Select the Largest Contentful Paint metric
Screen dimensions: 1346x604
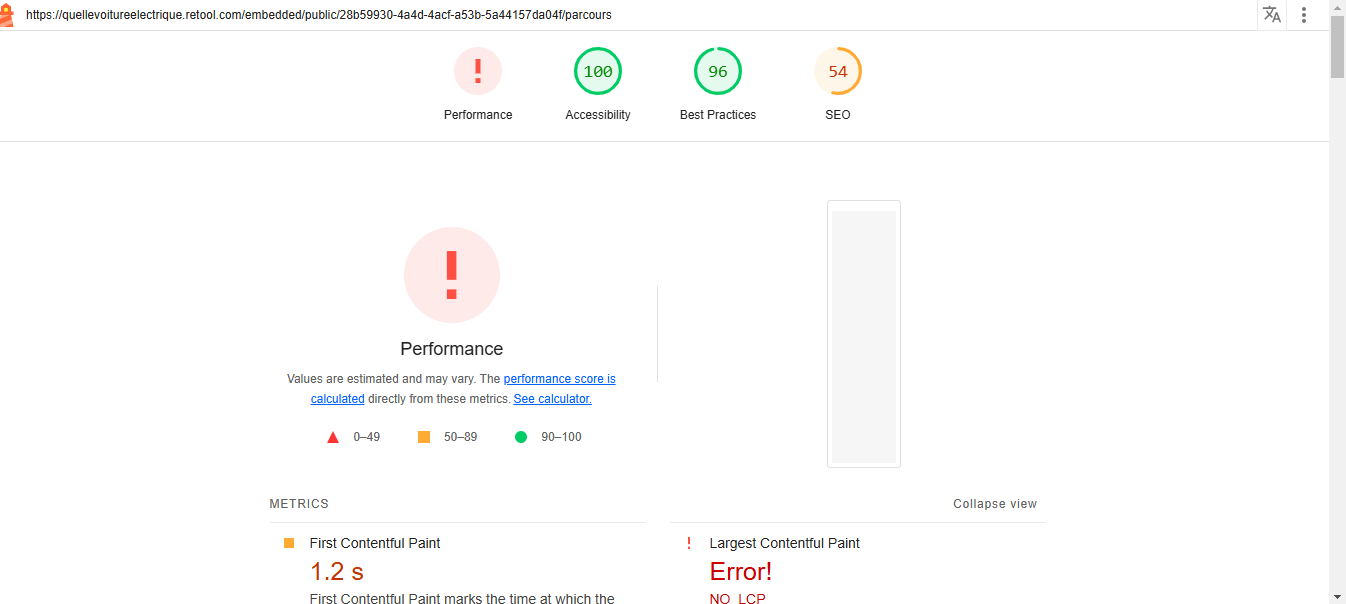point(784,543)
